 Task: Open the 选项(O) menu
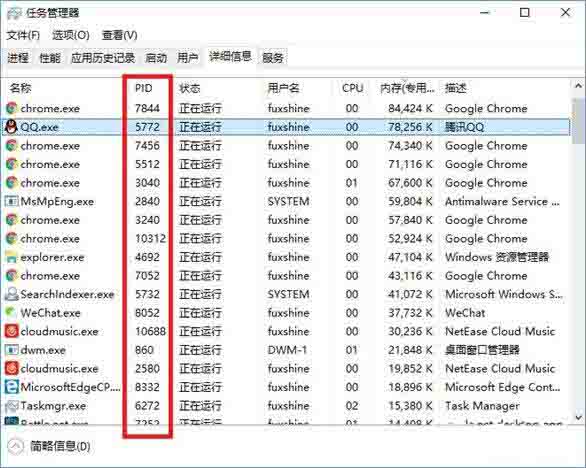coord(71,36)
